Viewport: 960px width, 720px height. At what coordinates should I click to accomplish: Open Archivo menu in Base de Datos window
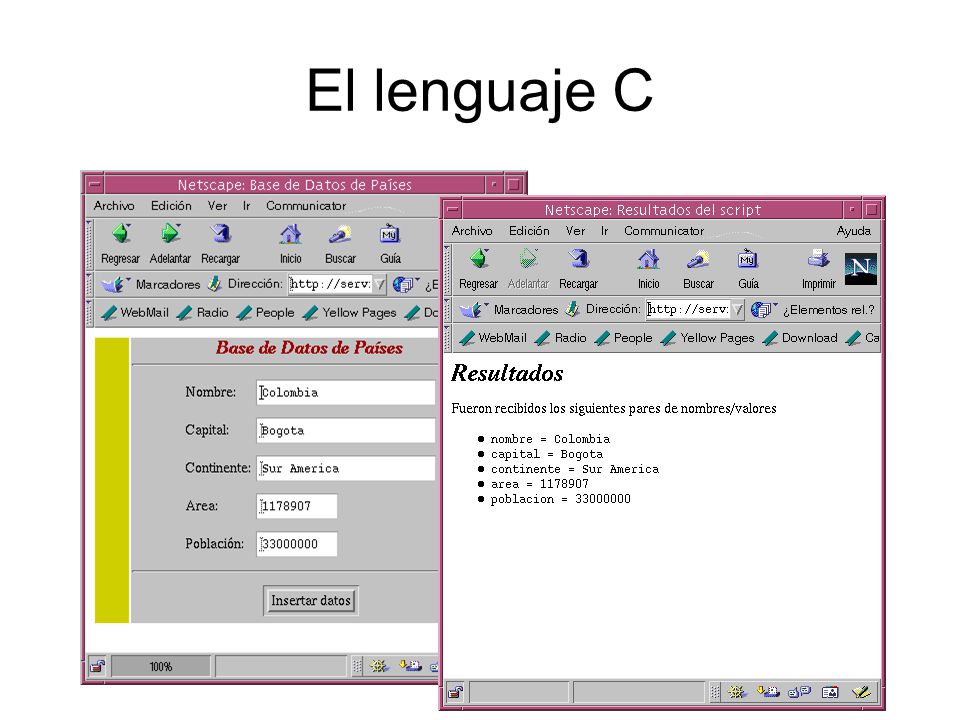114,206
